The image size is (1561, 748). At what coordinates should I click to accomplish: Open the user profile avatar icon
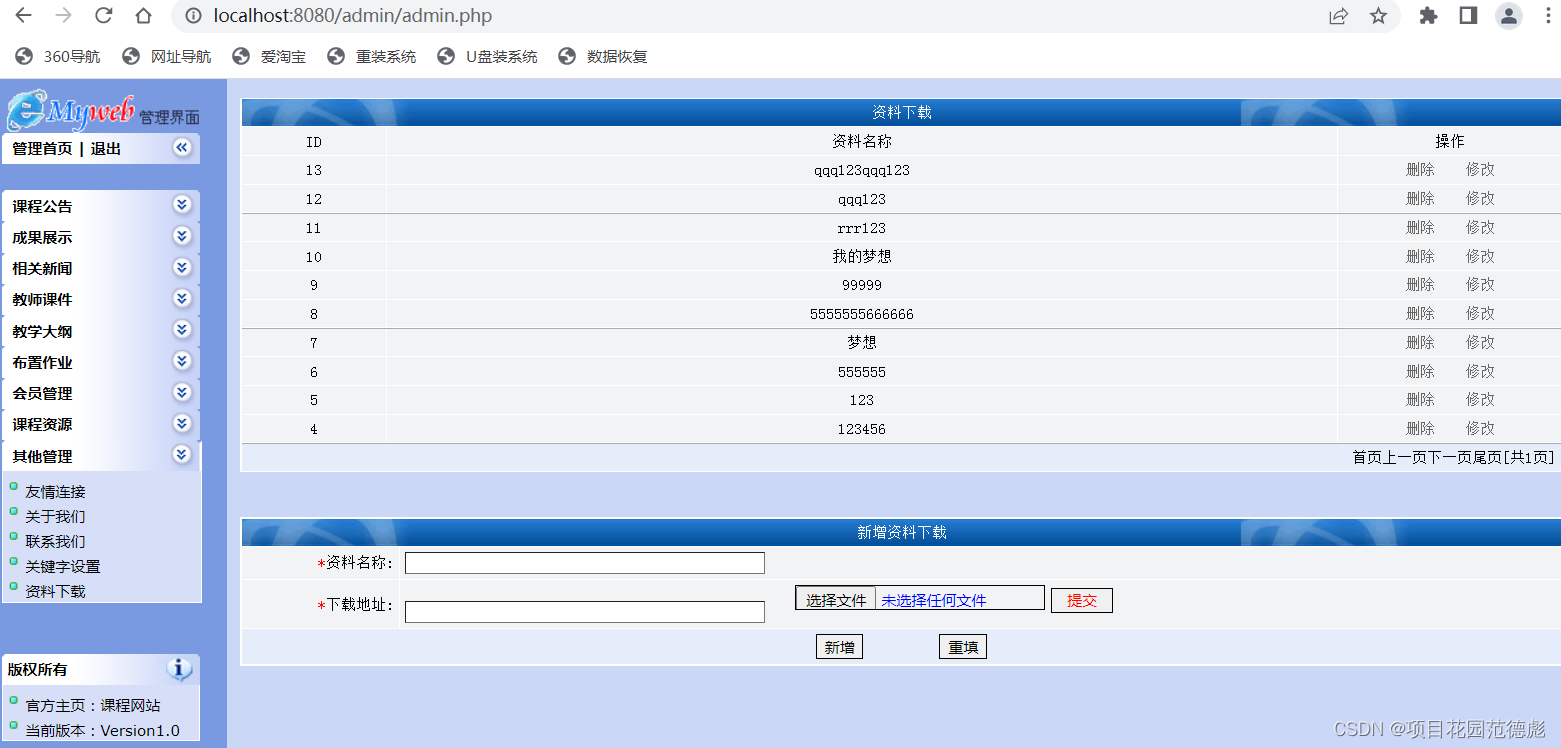point(1508,16)
